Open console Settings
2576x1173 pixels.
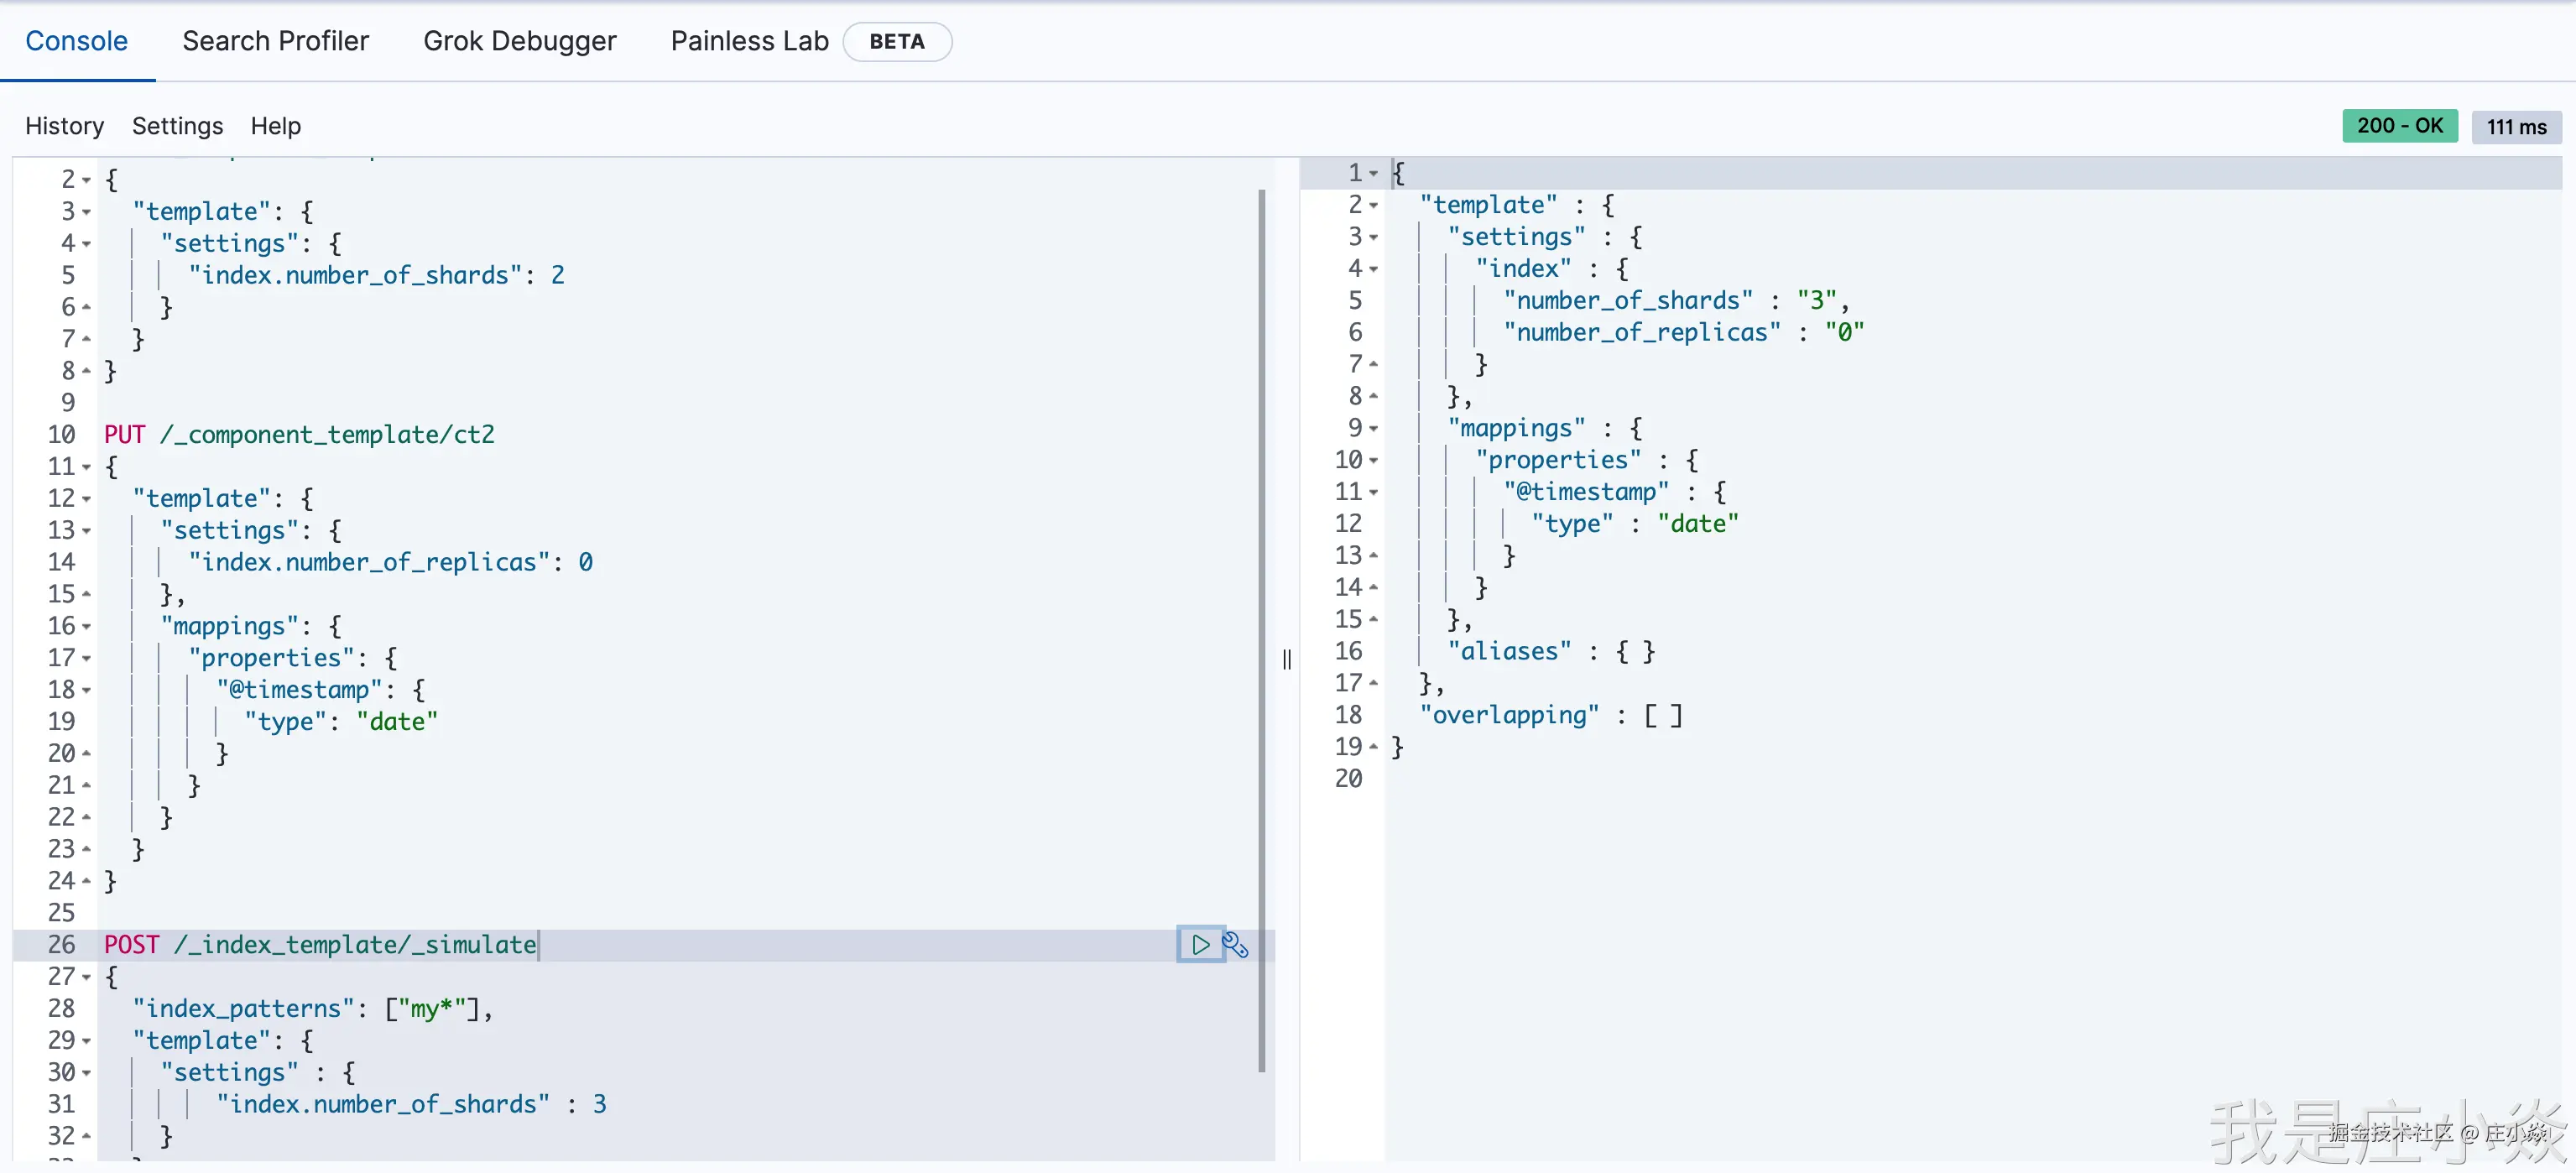pos(177,126)
